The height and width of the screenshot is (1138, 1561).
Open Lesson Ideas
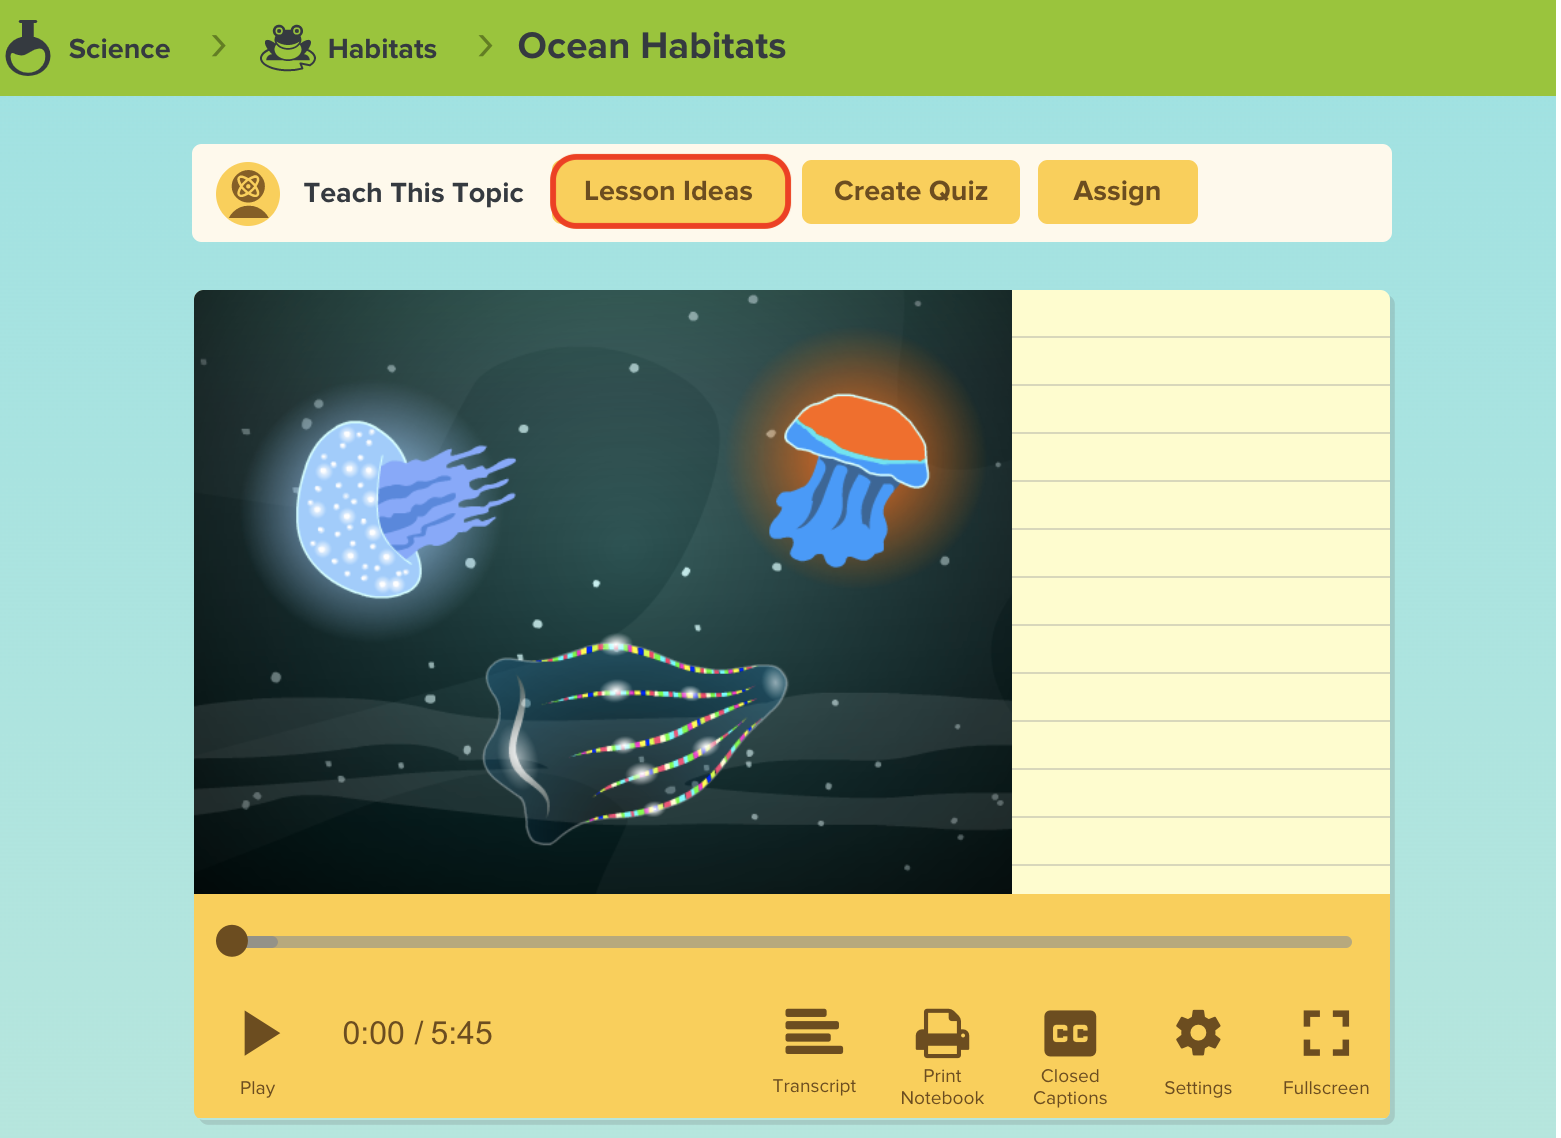(x=669, y=191)
